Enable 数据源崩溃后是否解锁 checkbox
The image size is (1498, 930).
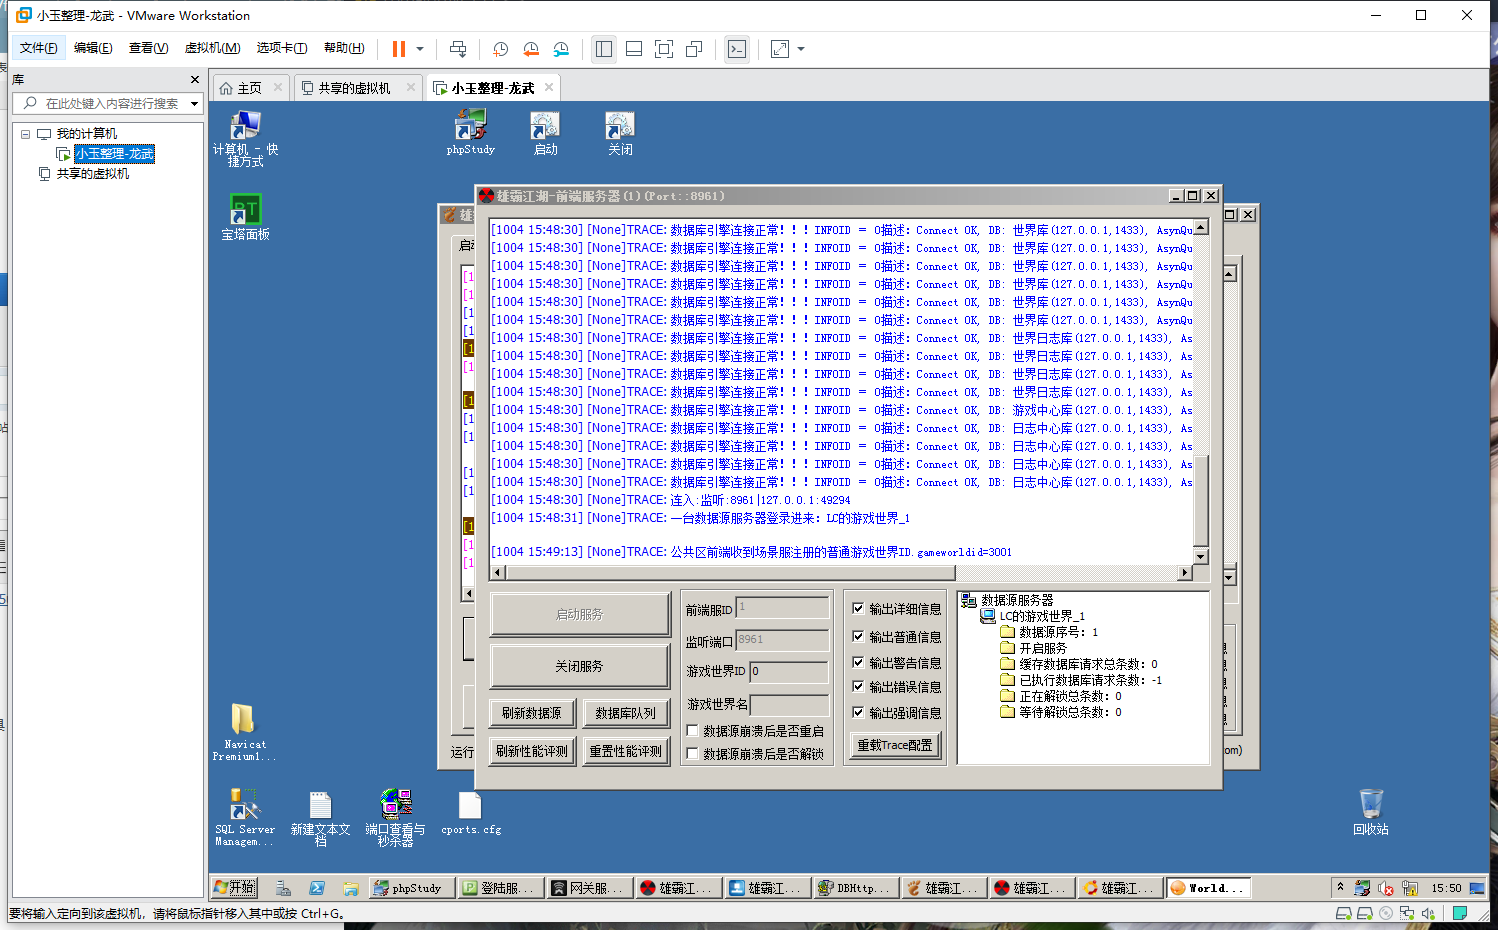(x=692, y=754)
